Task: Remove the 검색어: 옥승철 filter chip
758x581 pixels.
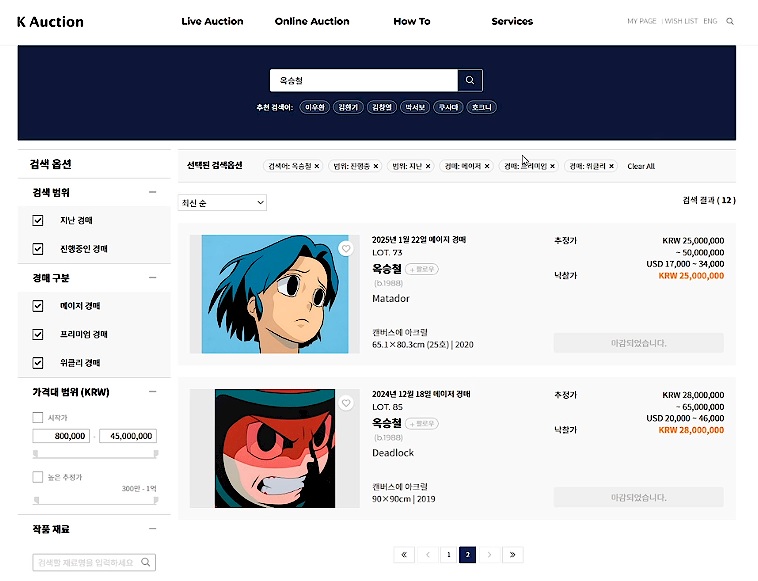Action: [x=317, y=166]
